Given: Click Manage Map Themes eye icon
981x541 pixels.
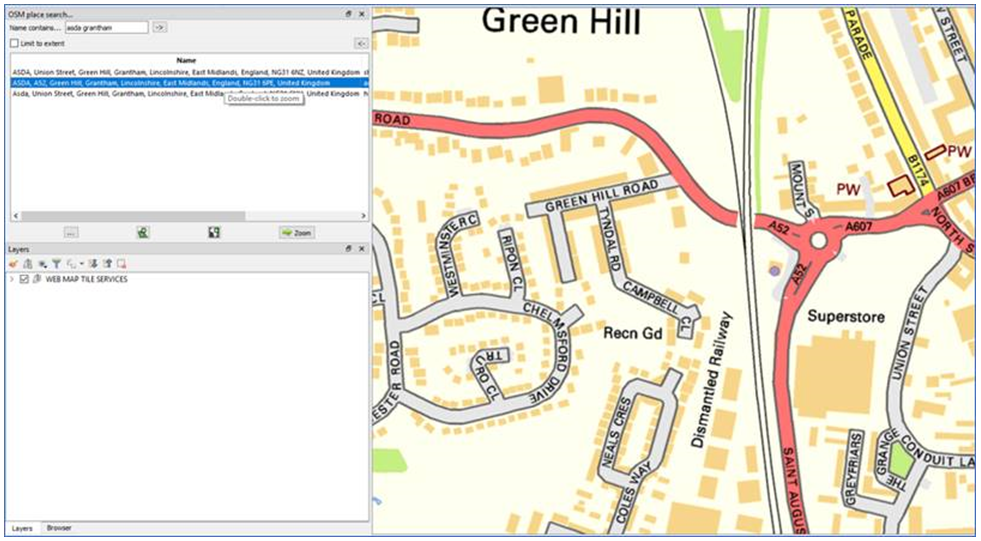Looking at the screenshot, I should click(43, 264).
